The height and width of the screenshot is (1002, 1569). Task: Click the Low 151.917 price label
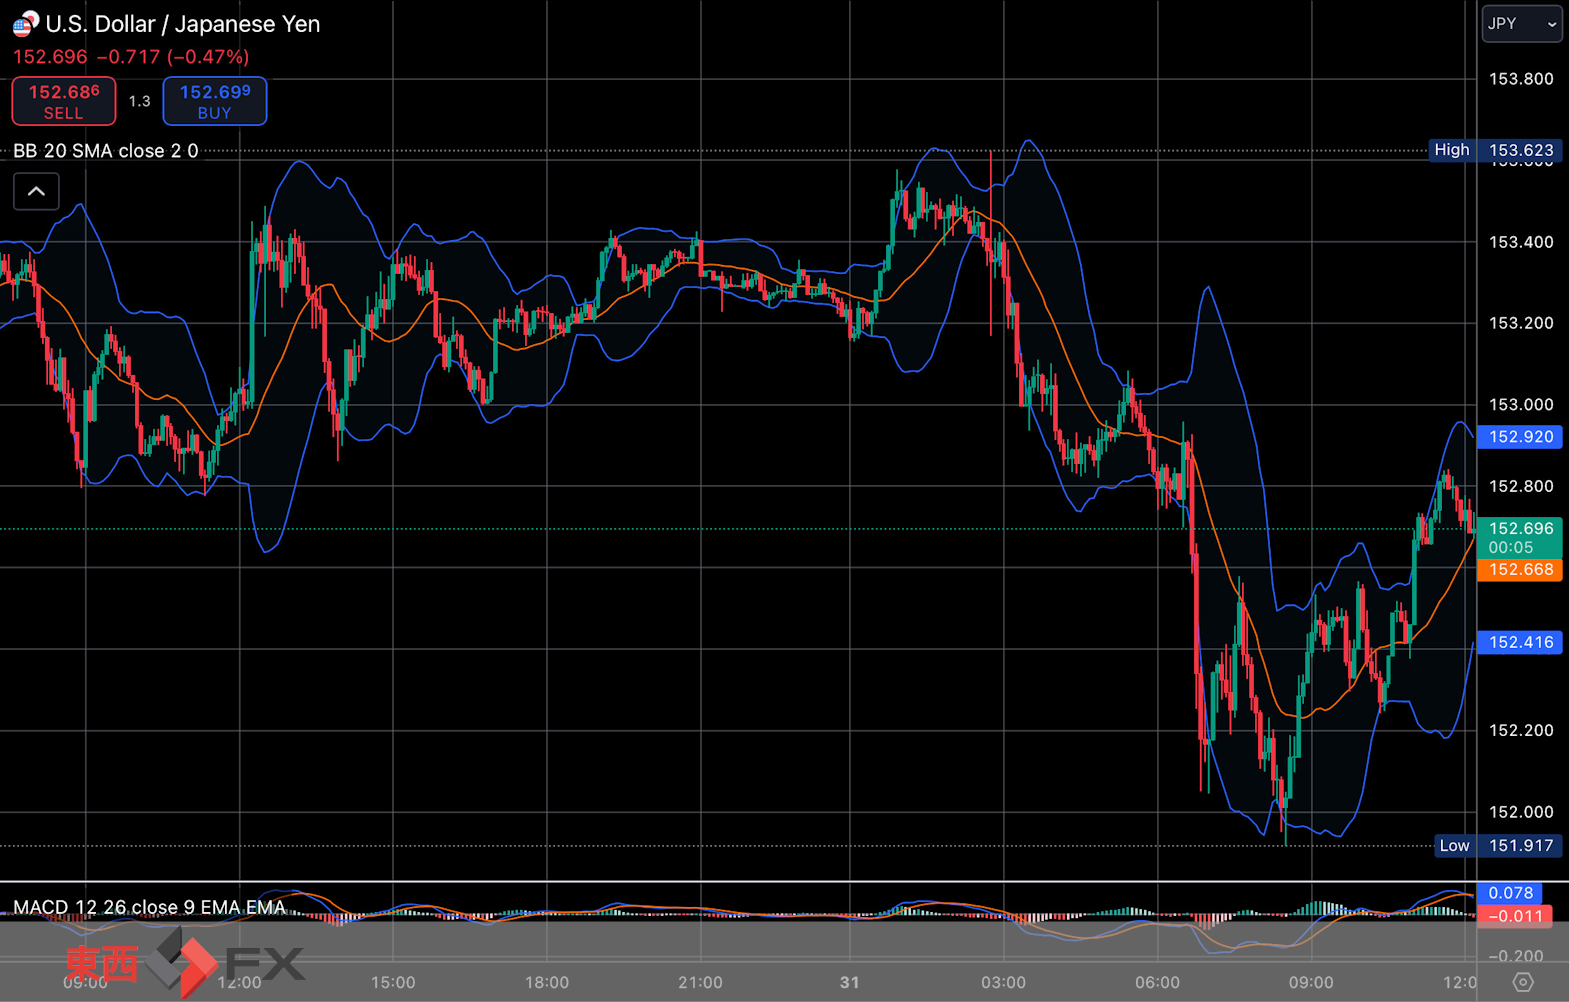coord(1497,846)
